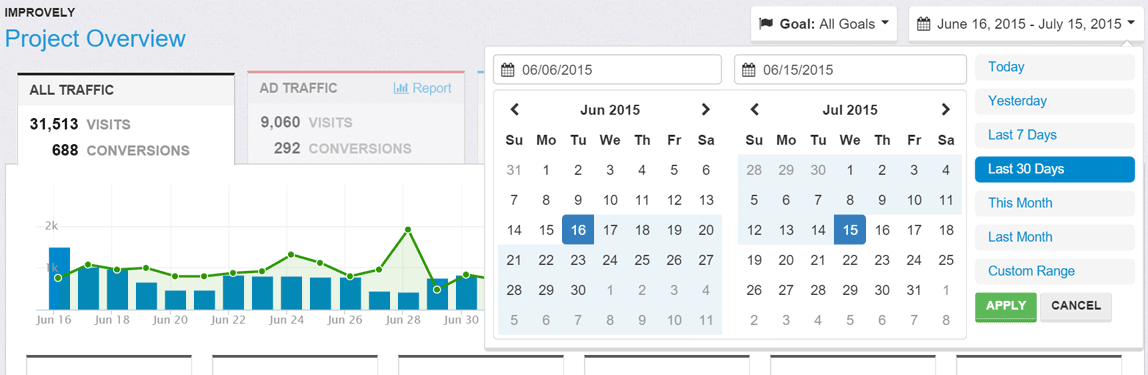Open the June 16 - July 15 date range dropdown

tap(1025, 24)
